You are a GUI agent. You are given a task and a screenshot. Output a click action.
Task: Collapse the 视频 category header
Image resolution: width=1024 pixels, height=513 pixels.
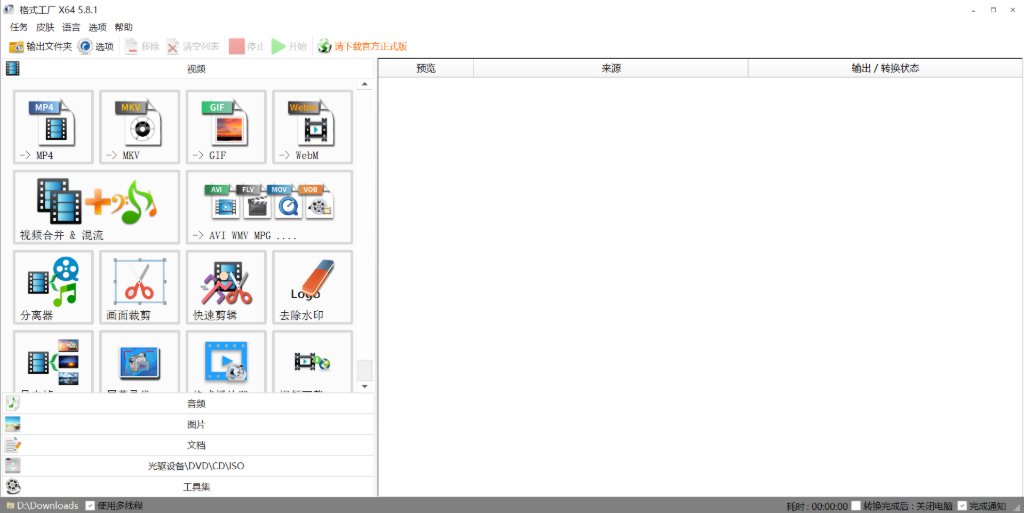pos(188,69)
